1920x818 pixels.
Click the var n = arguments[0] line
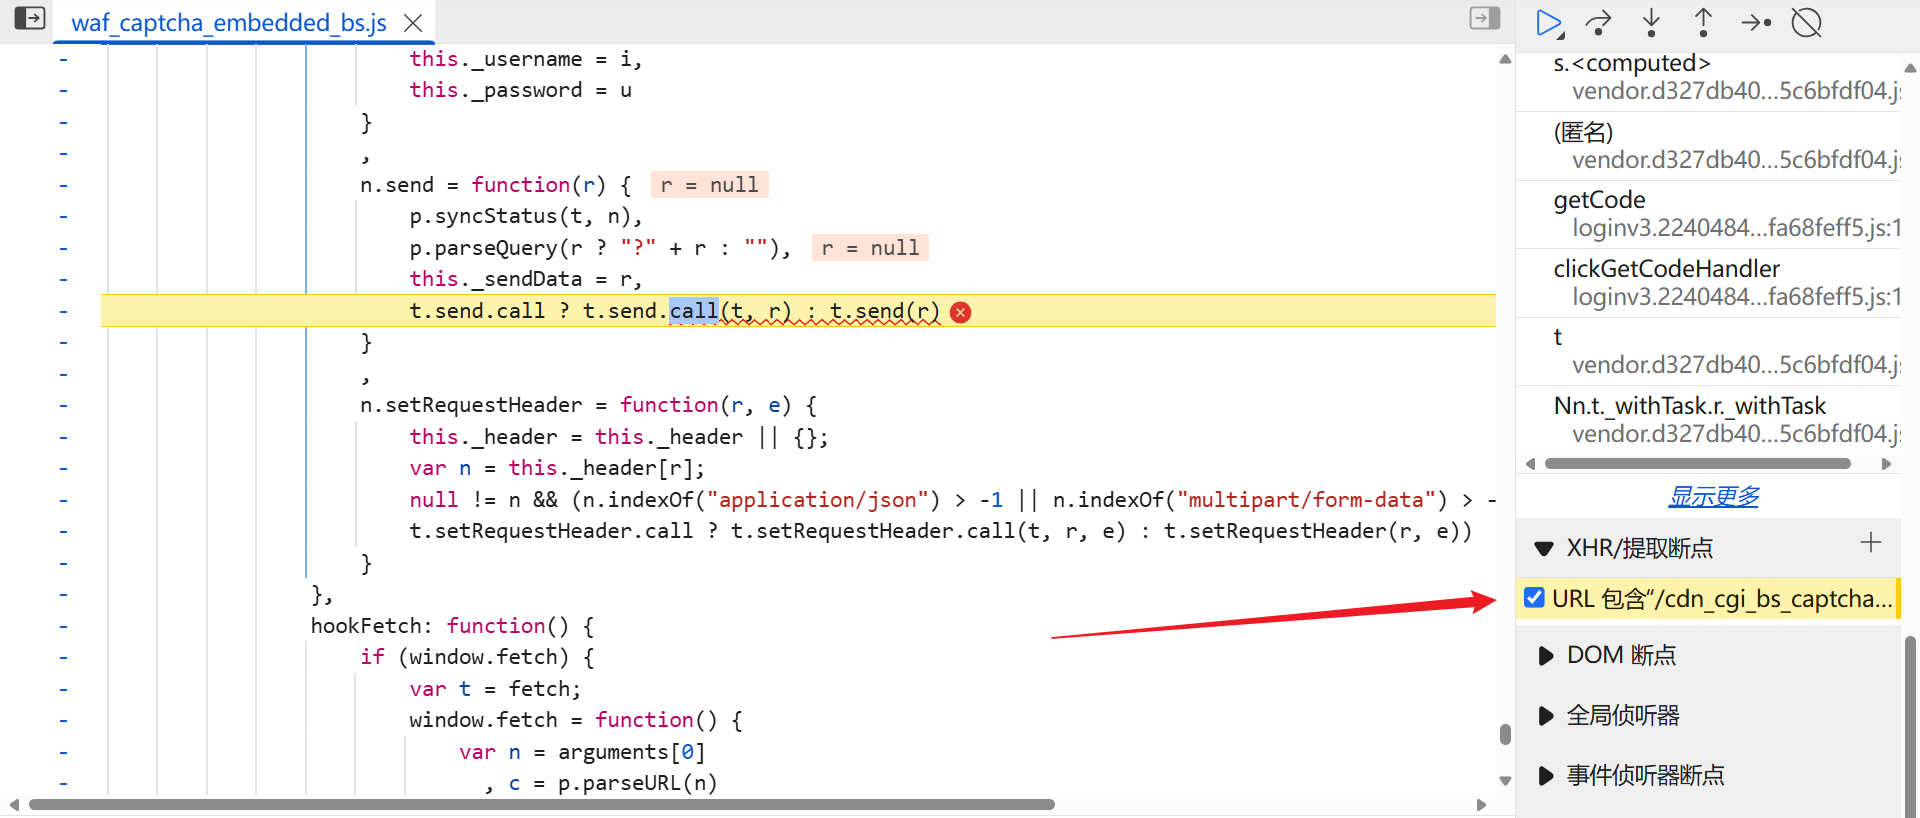[582, 752]
